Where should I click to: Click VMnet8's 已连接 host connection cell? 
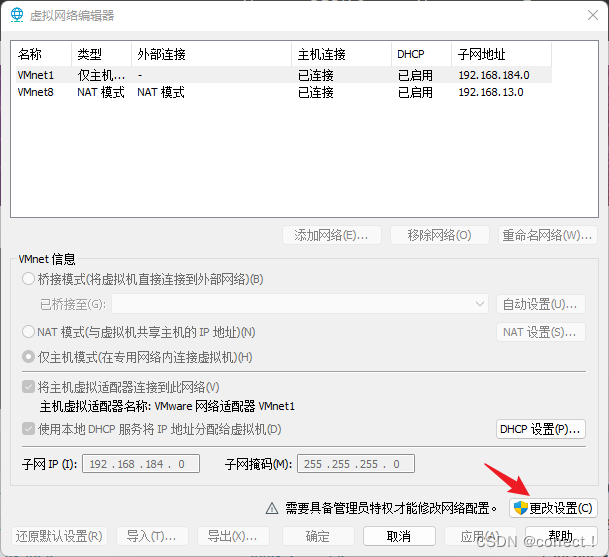point(316,92)
